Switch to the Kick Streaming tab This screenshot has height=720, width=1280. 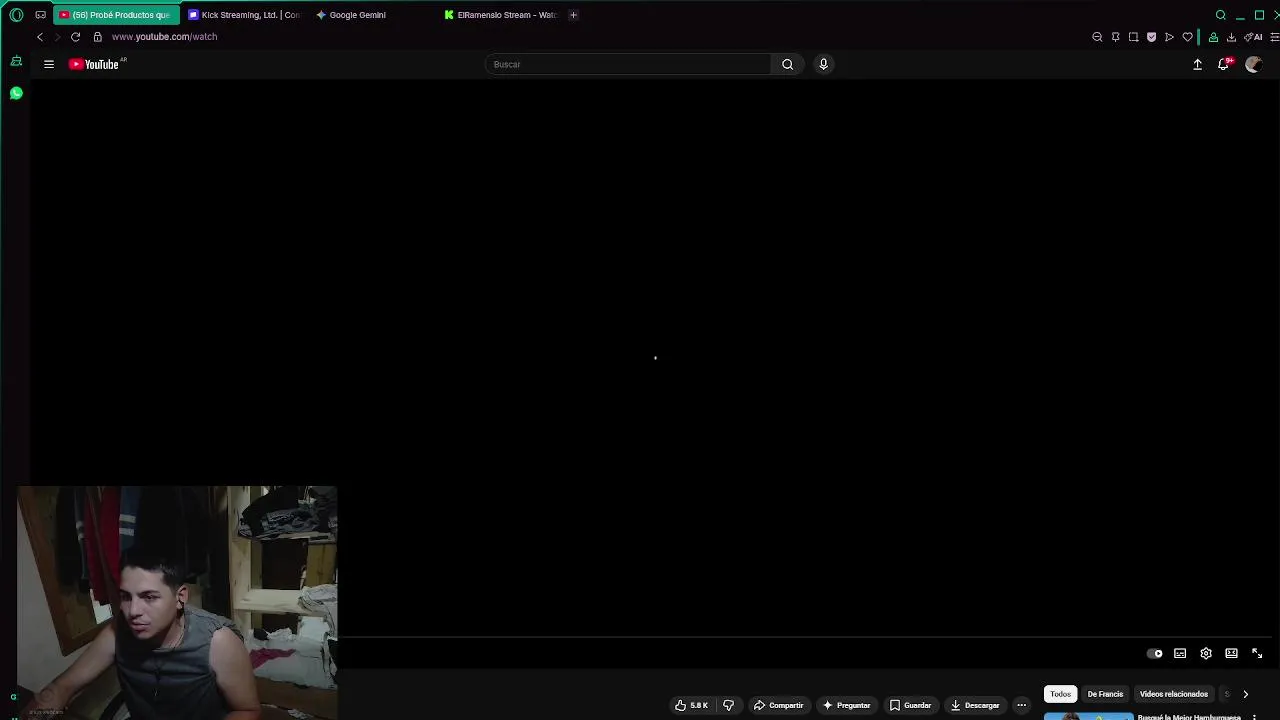(245, 15)
